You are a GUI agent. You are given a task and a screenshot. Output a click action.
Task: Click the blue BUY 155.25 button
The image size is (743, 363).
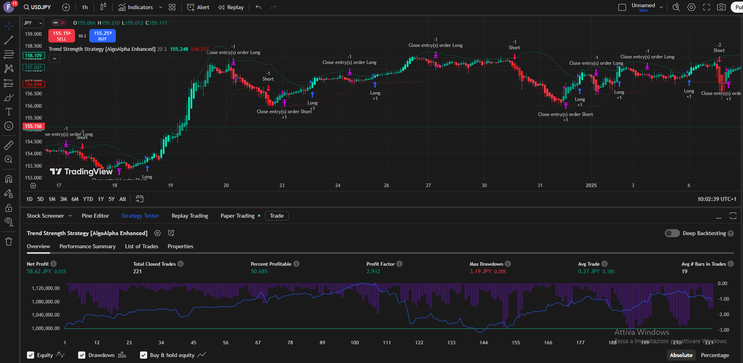coord(102,36)
